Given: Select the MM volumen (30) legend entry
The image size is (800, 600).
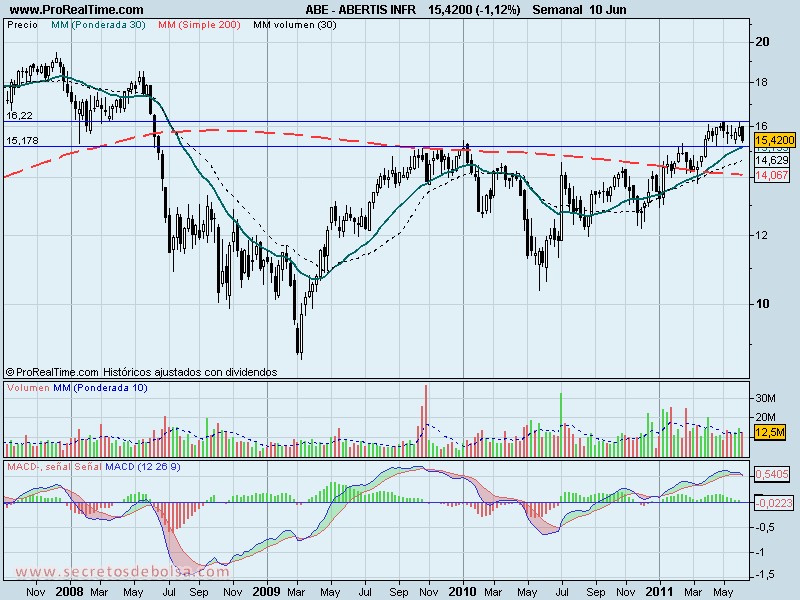Looking at the screenshot, I should tap(294, 24).
